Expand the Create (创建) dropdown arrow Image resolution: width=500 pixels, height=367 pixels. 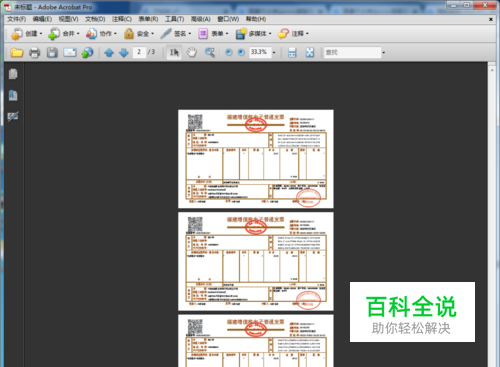41,34
